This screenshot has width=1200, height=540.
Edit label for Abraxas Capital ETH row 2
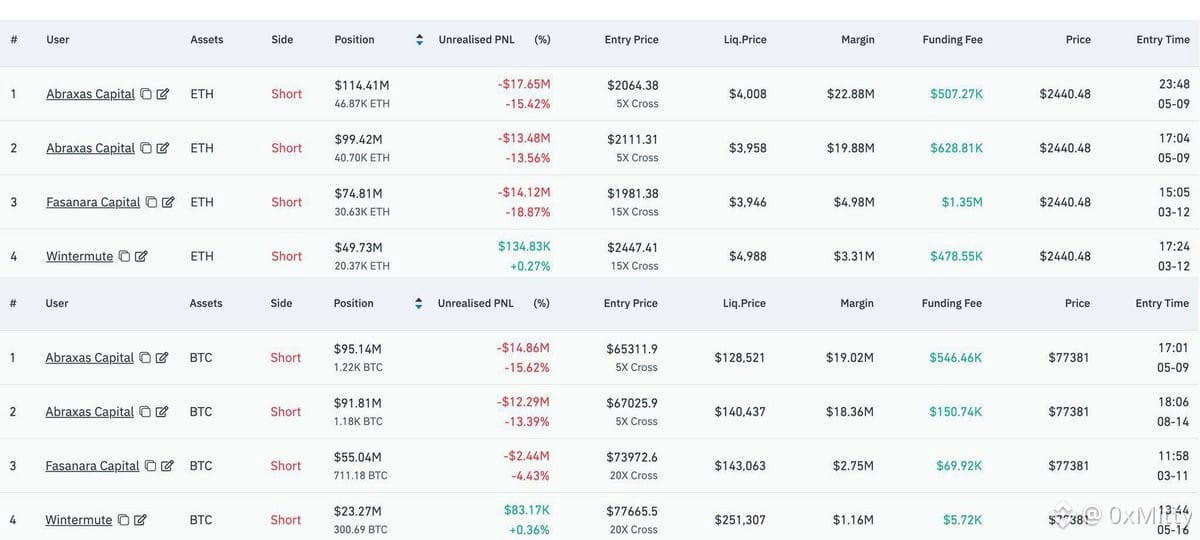tap(163, 148)
